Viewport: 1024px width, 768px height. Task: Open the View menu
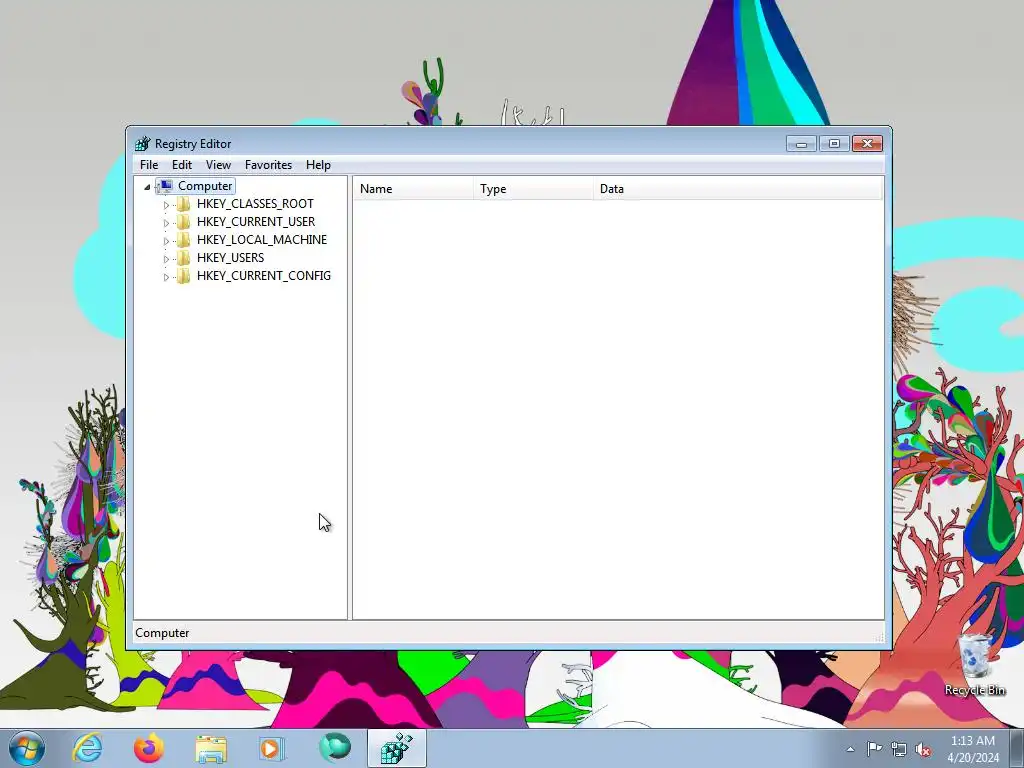pyautogui.click(x=218, y=165)
